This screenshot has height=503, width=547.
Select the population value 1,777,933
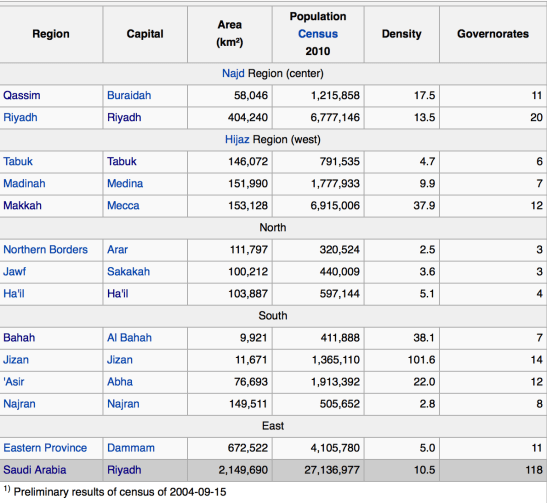point(335,183)
